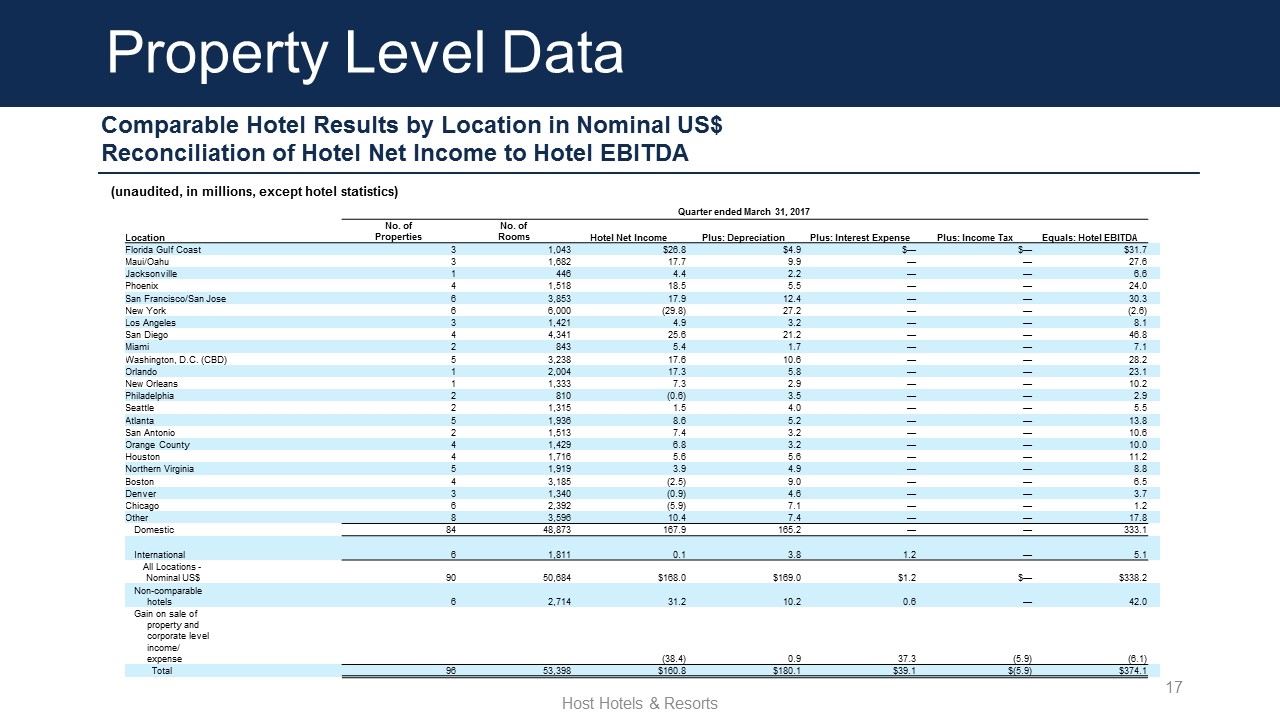This screenshot has height=720, width=1280.
Task: Click 'Quarter ended March 31, 2017' header
Action: tap(744, 212)
